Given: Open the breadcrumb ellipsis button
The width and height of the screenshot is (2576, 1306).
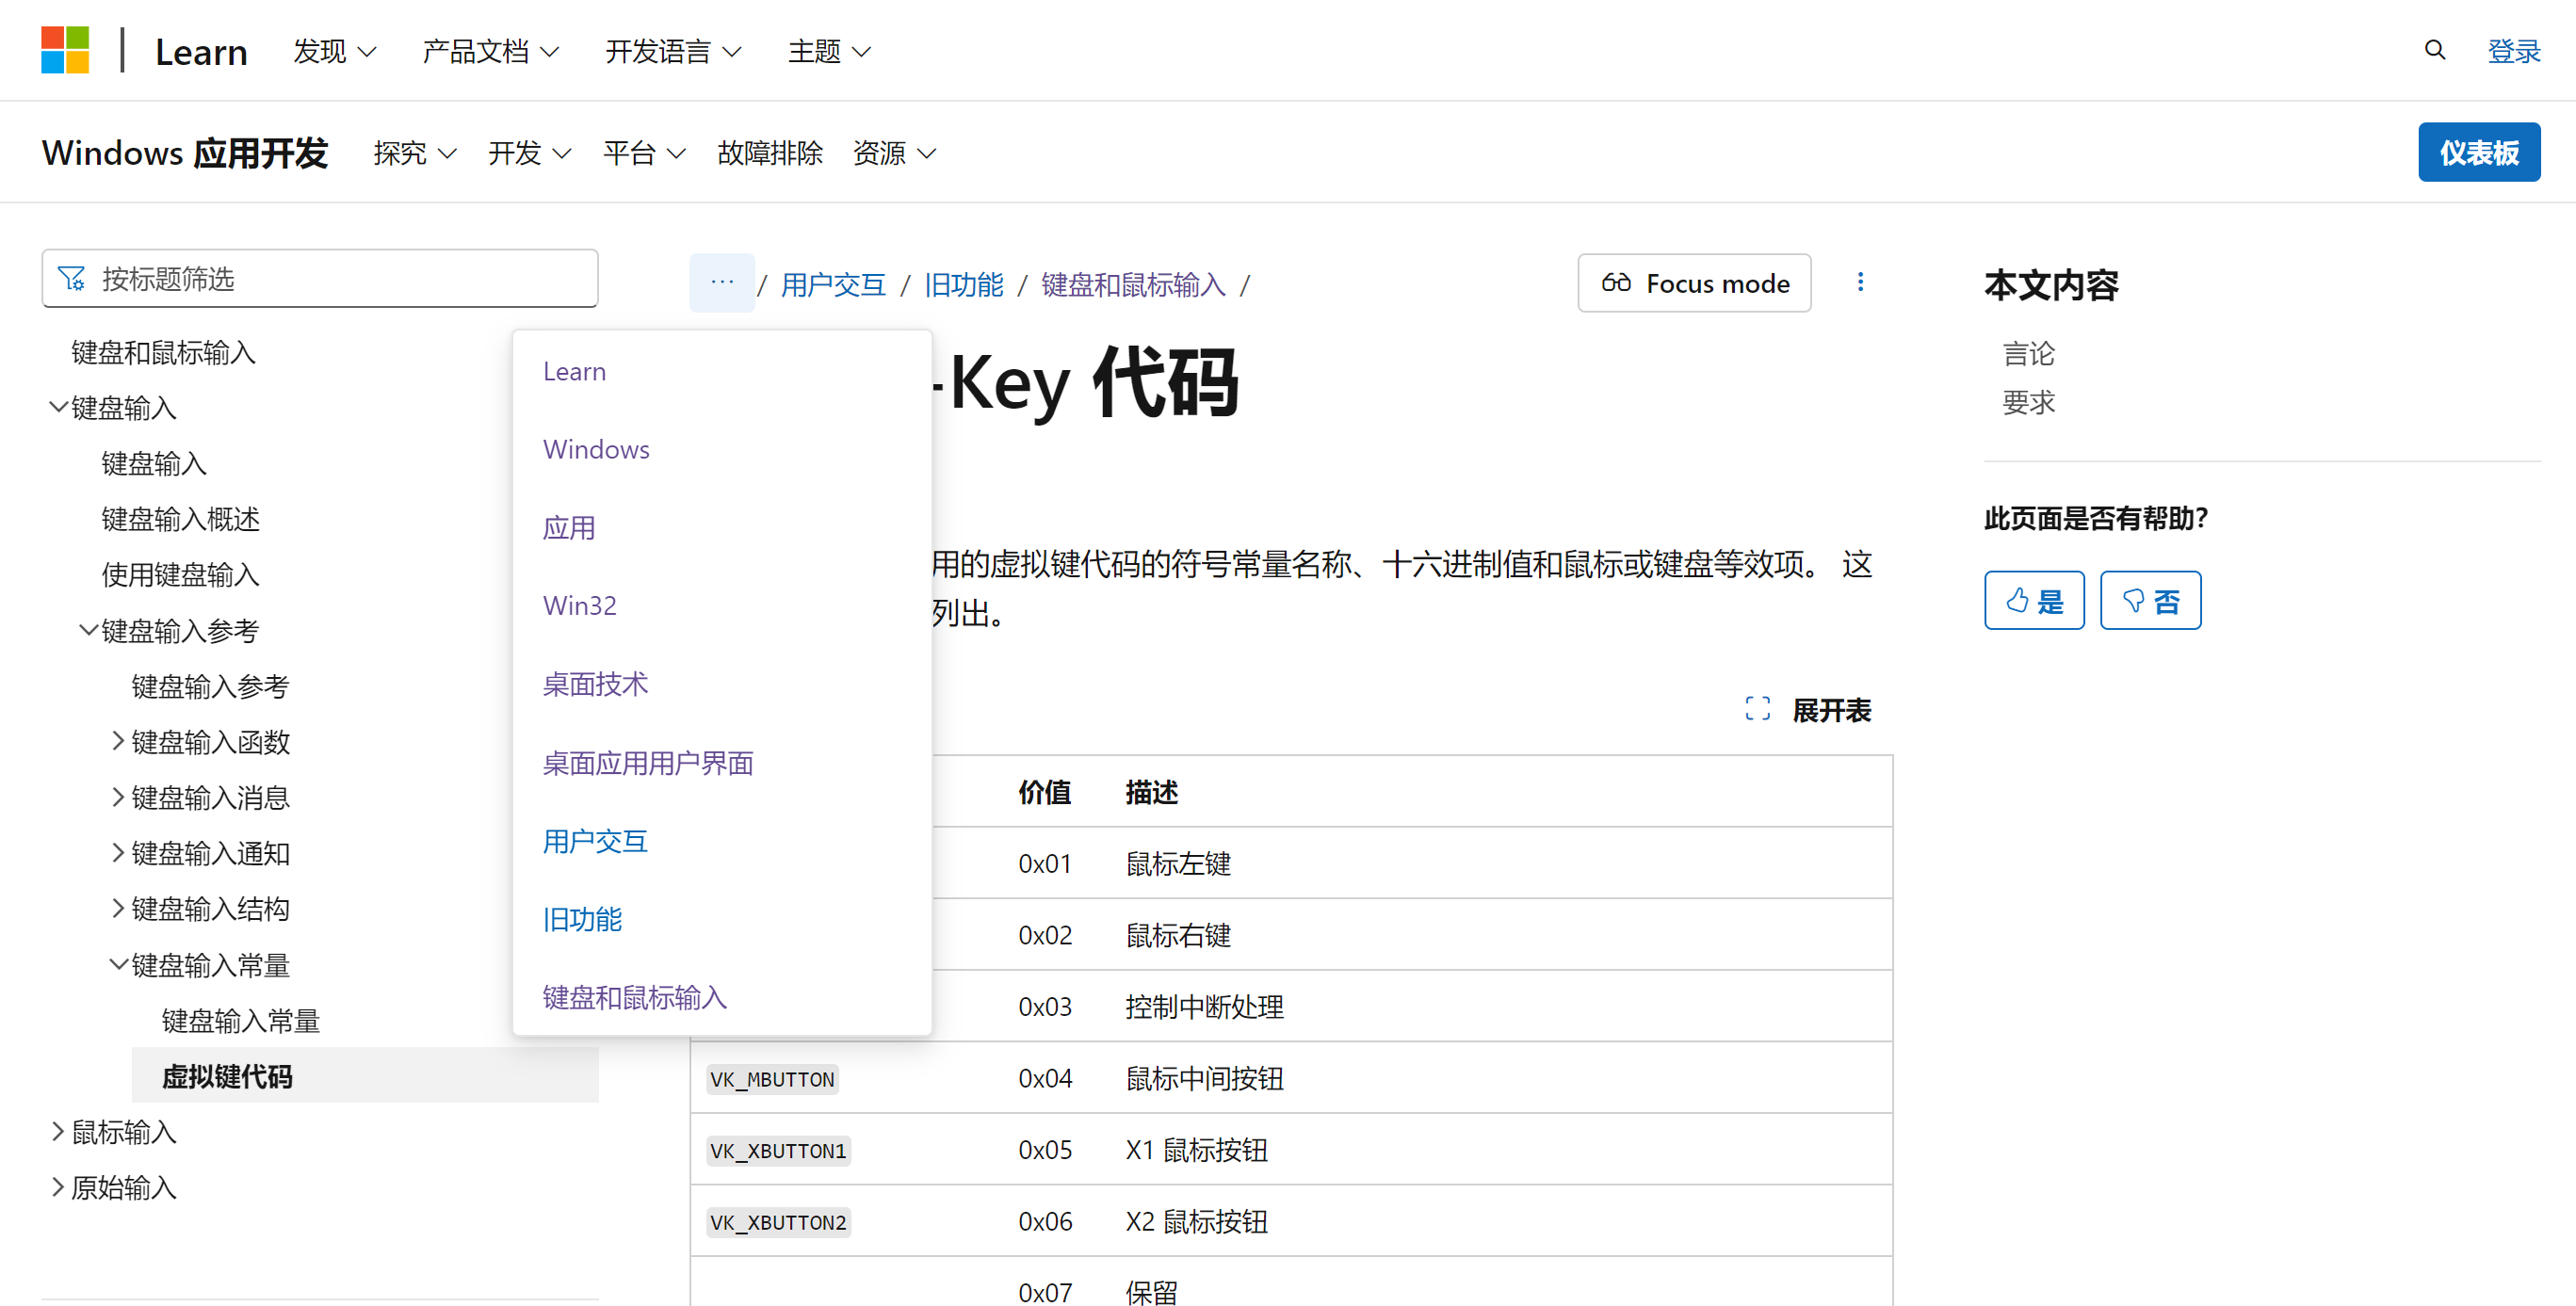Looking at the screenshot, I should [x=722, y=283].
